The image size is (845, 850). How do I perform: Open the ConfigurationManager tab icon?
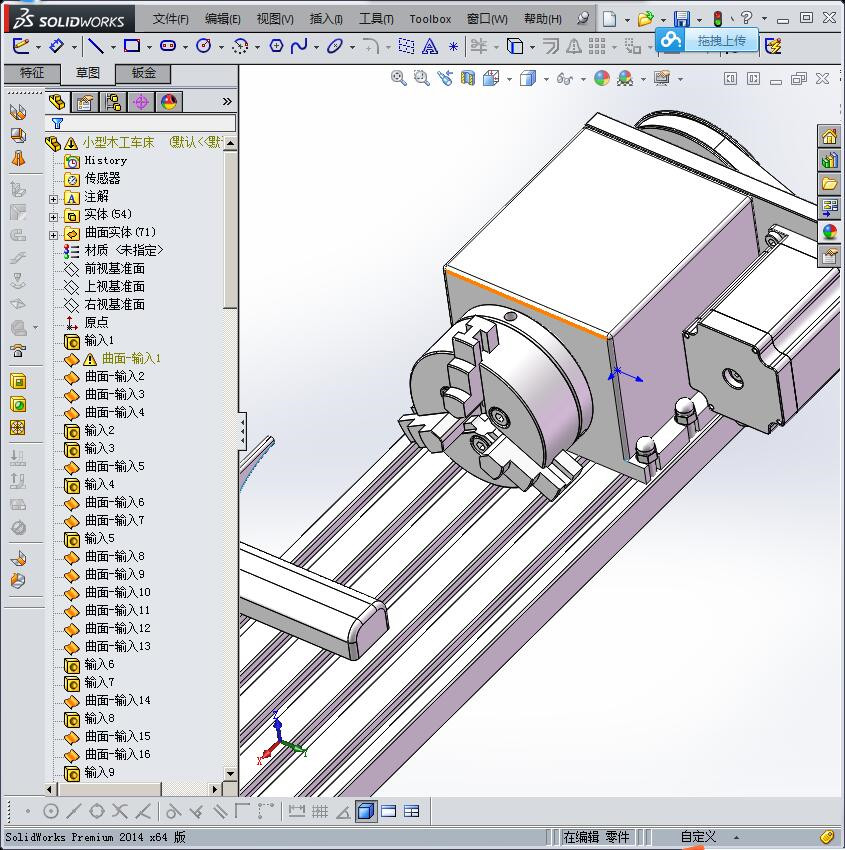(x=113, y=101)
